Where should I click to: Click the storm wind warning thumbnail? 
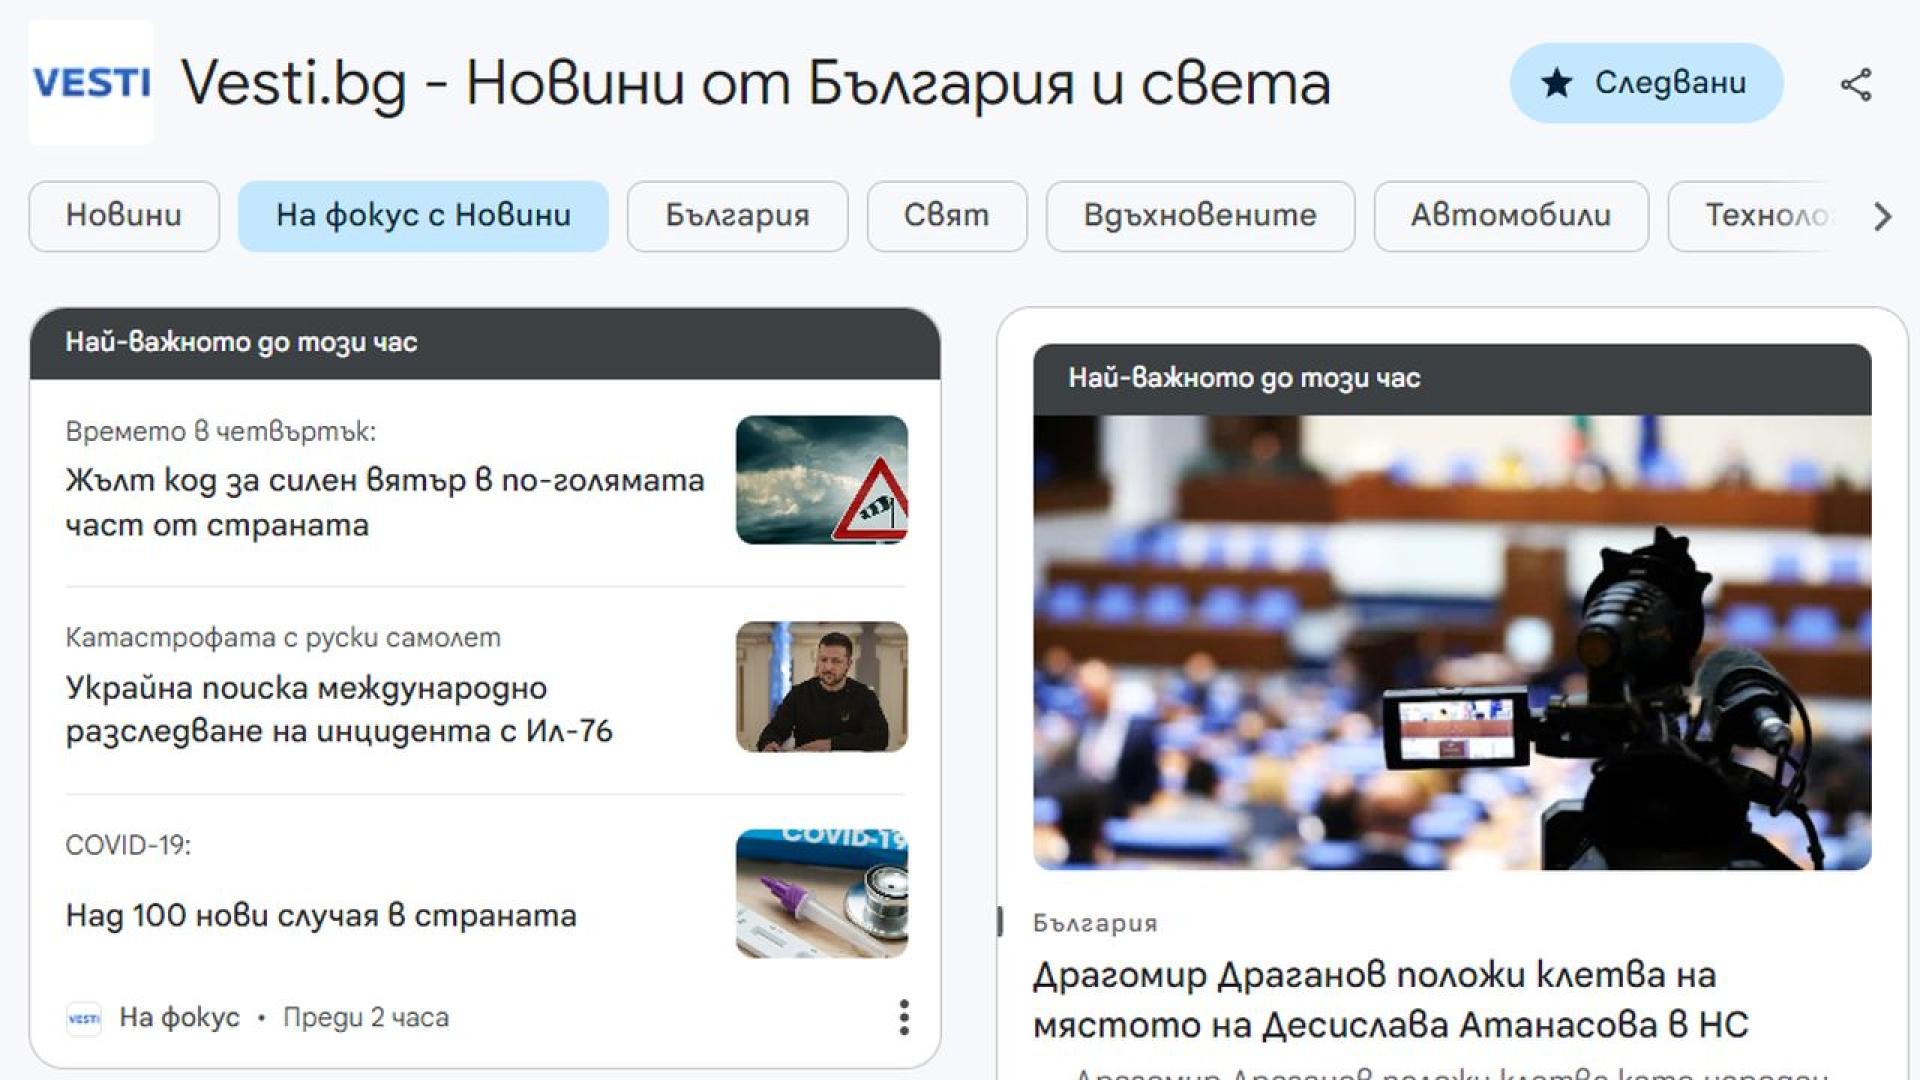click(822, 480)
